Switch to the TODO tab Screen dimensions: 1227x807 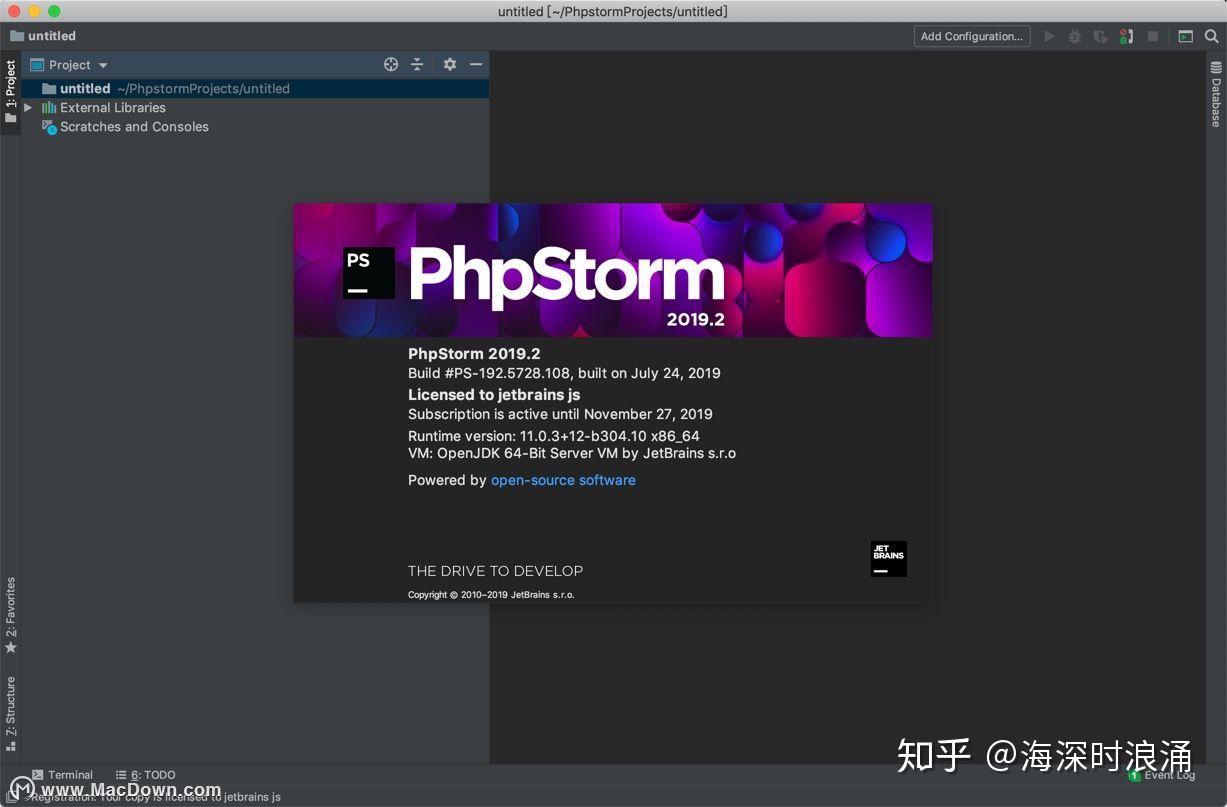pos(145,774)
